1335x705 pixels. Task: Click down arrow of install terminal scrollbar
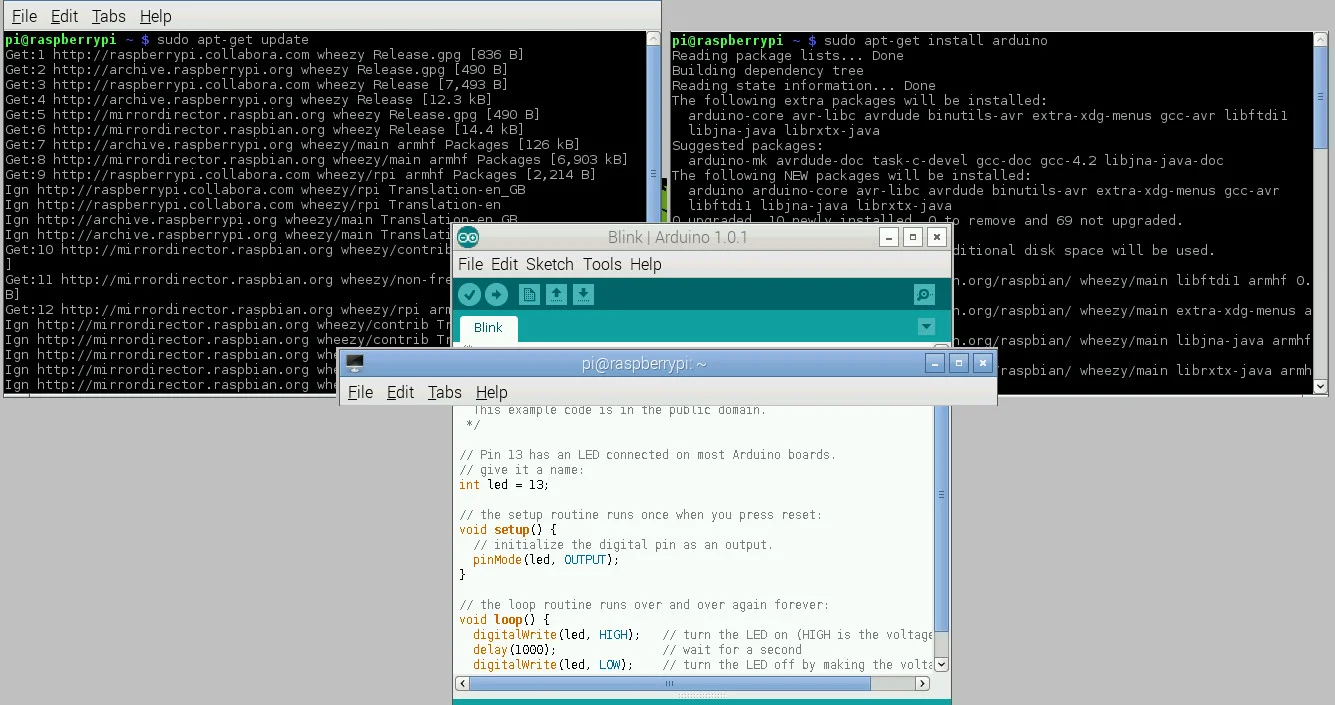point(1320,386)
